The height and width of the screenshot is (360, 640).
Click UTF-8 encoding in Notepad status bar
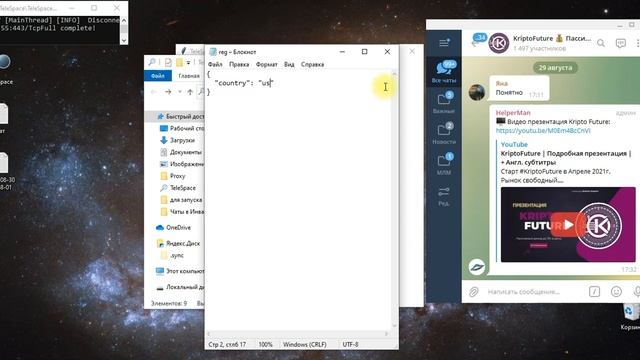pyautogui.click(x=350, y=344)
